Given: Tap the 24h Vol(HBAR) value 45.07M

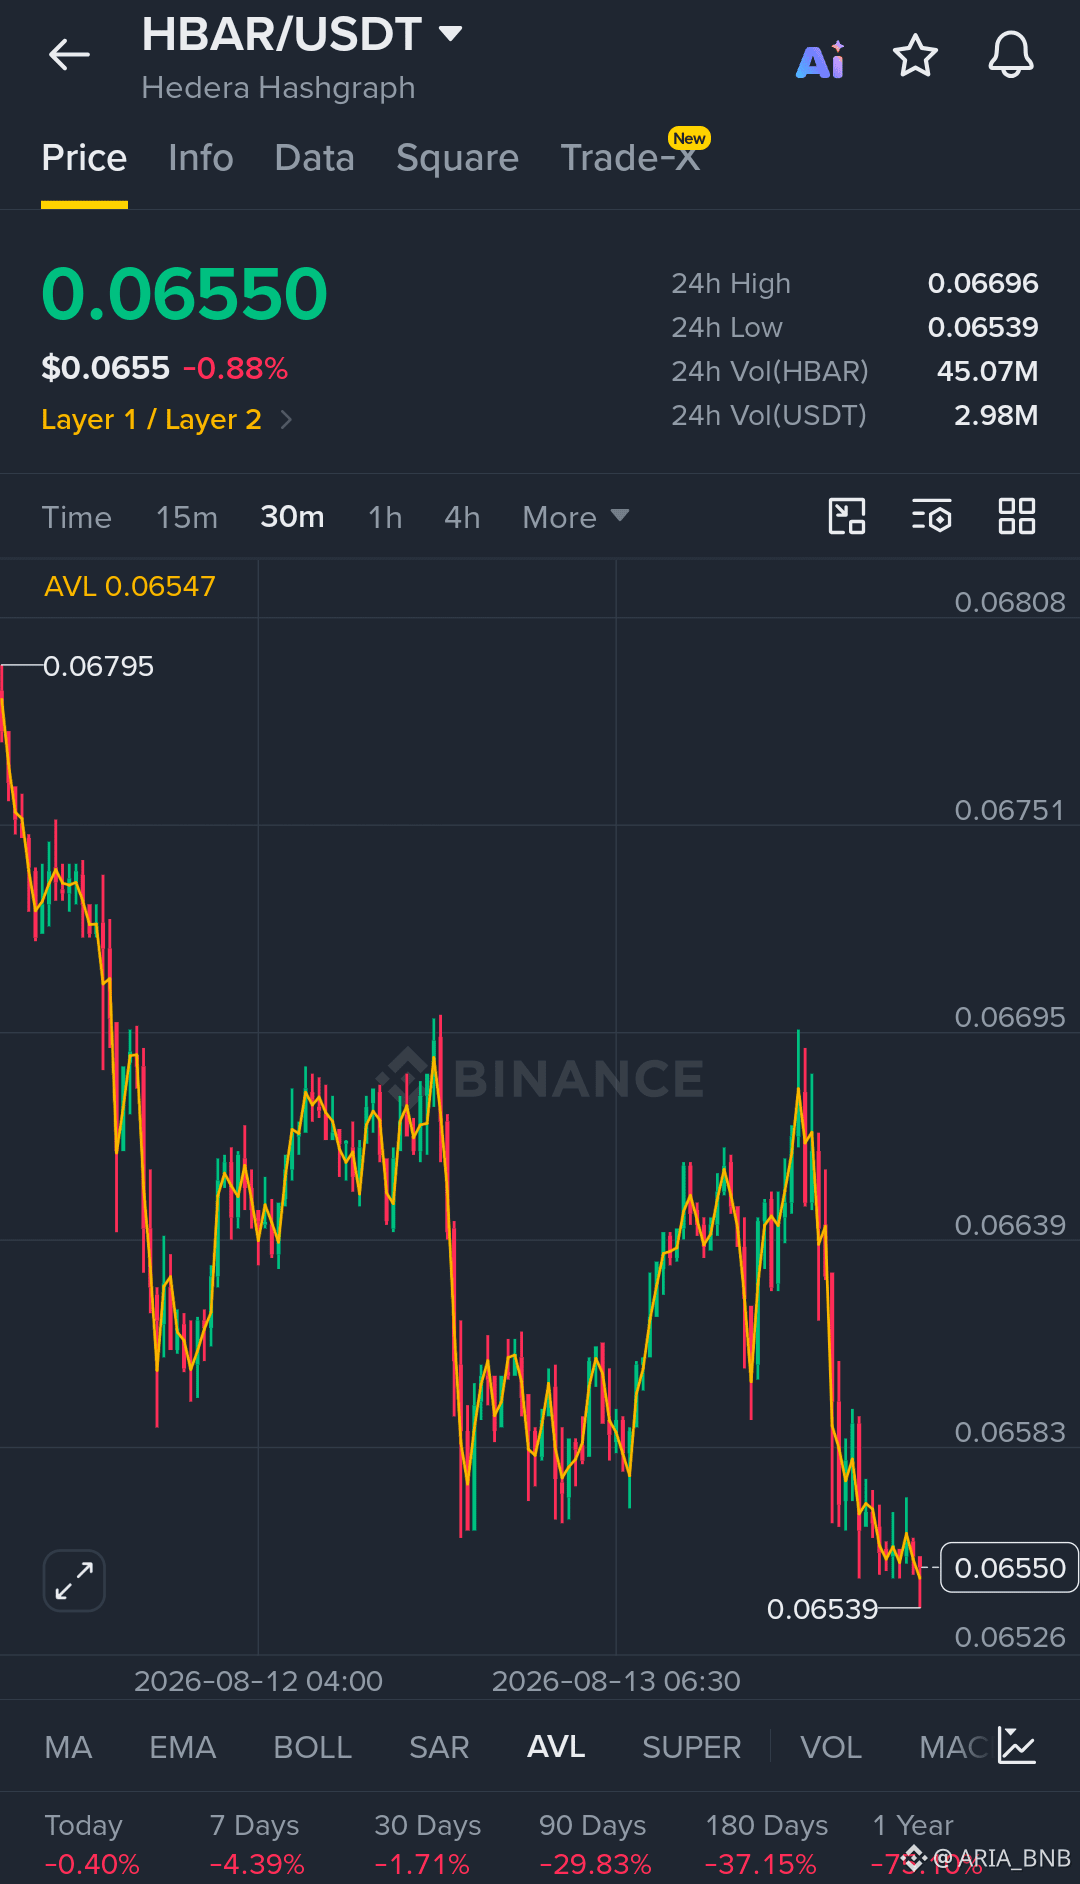Looking at the screenshot, I should (987, 371).
